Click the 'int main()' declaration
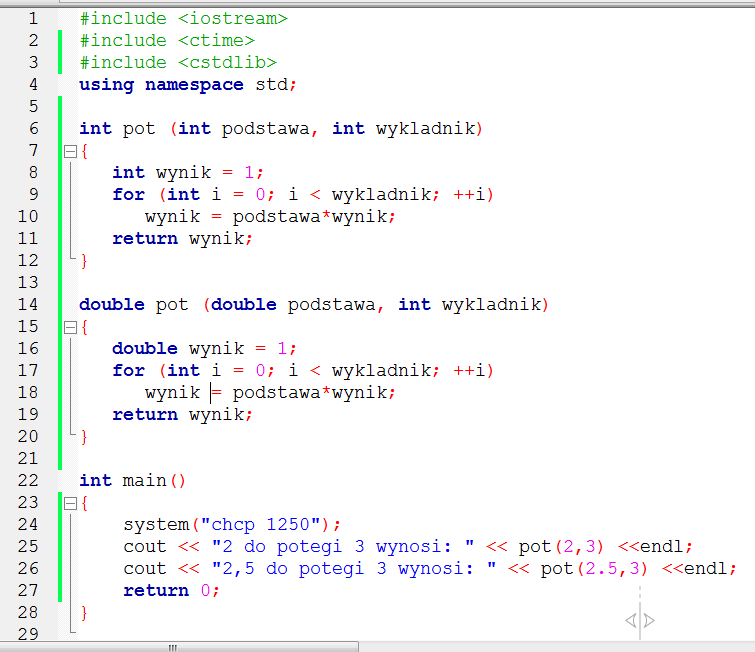The width and height of the screenshot is (755, 652). pyautogui.click(x=132, y=481)
